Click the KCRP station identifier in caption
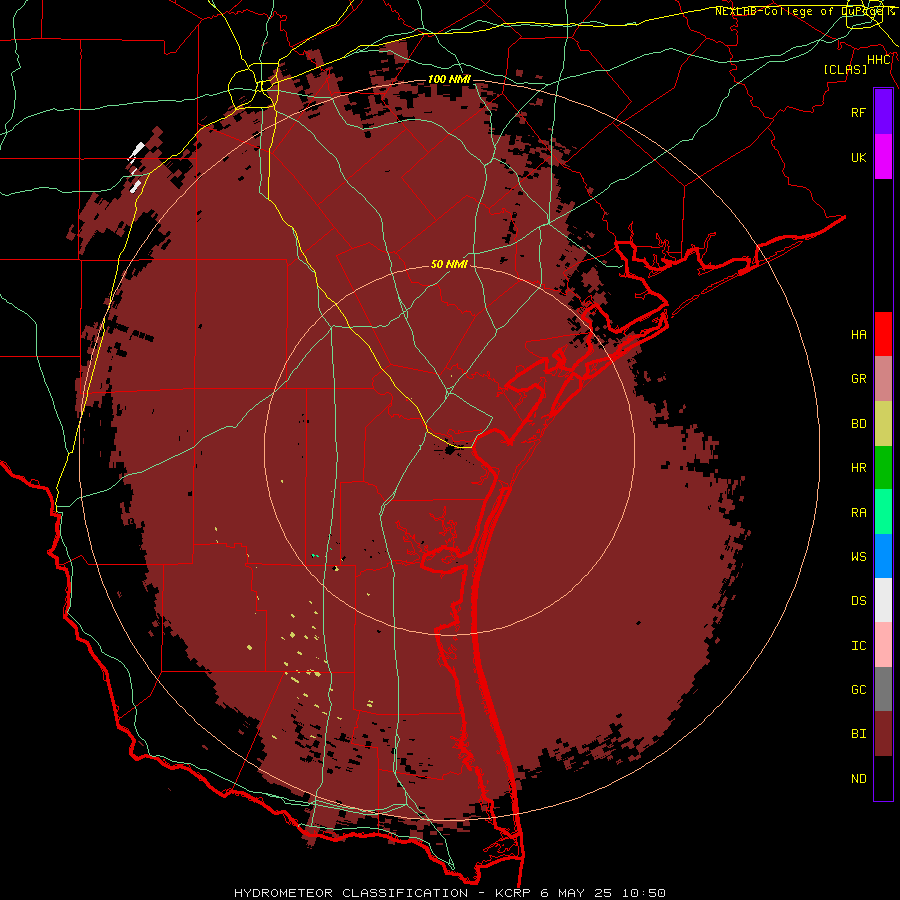The height and width of the screenshot is (900, 900). click(513, 893)
